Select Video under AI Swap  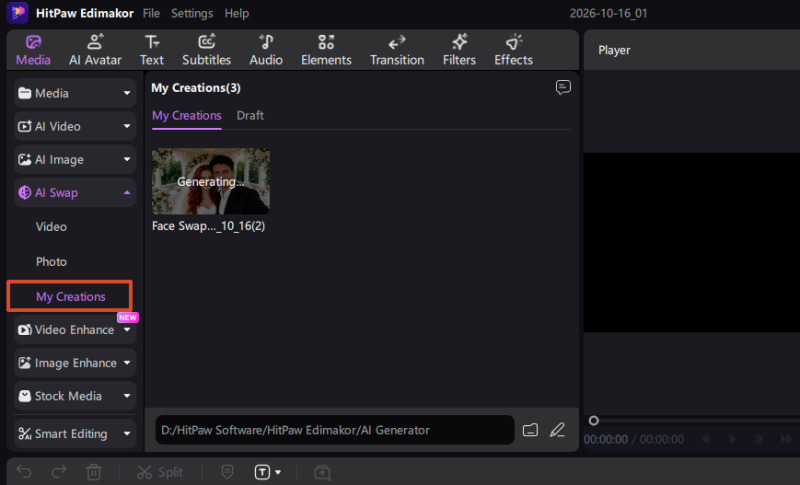[51, 227]
